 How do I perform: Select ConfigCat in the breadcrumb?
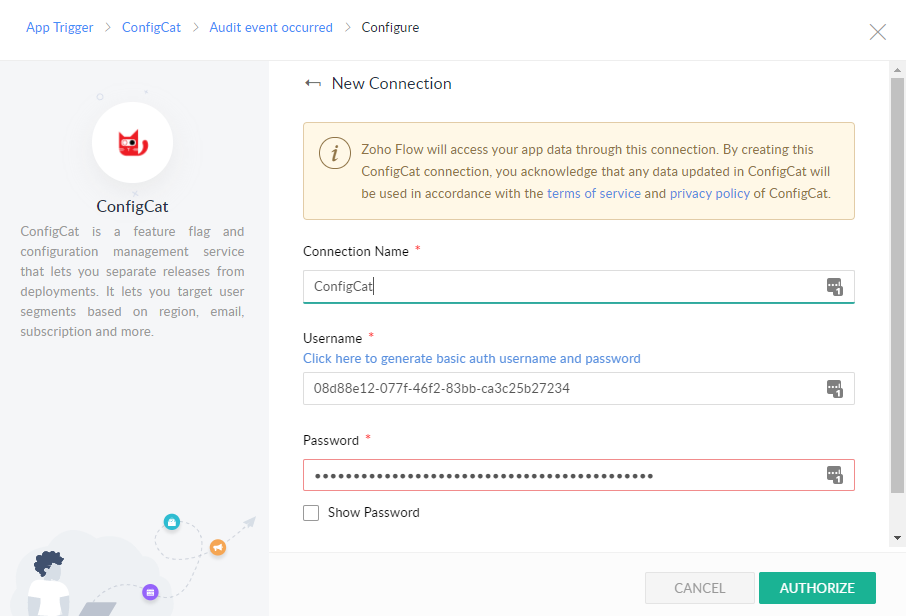coord(151,27)
